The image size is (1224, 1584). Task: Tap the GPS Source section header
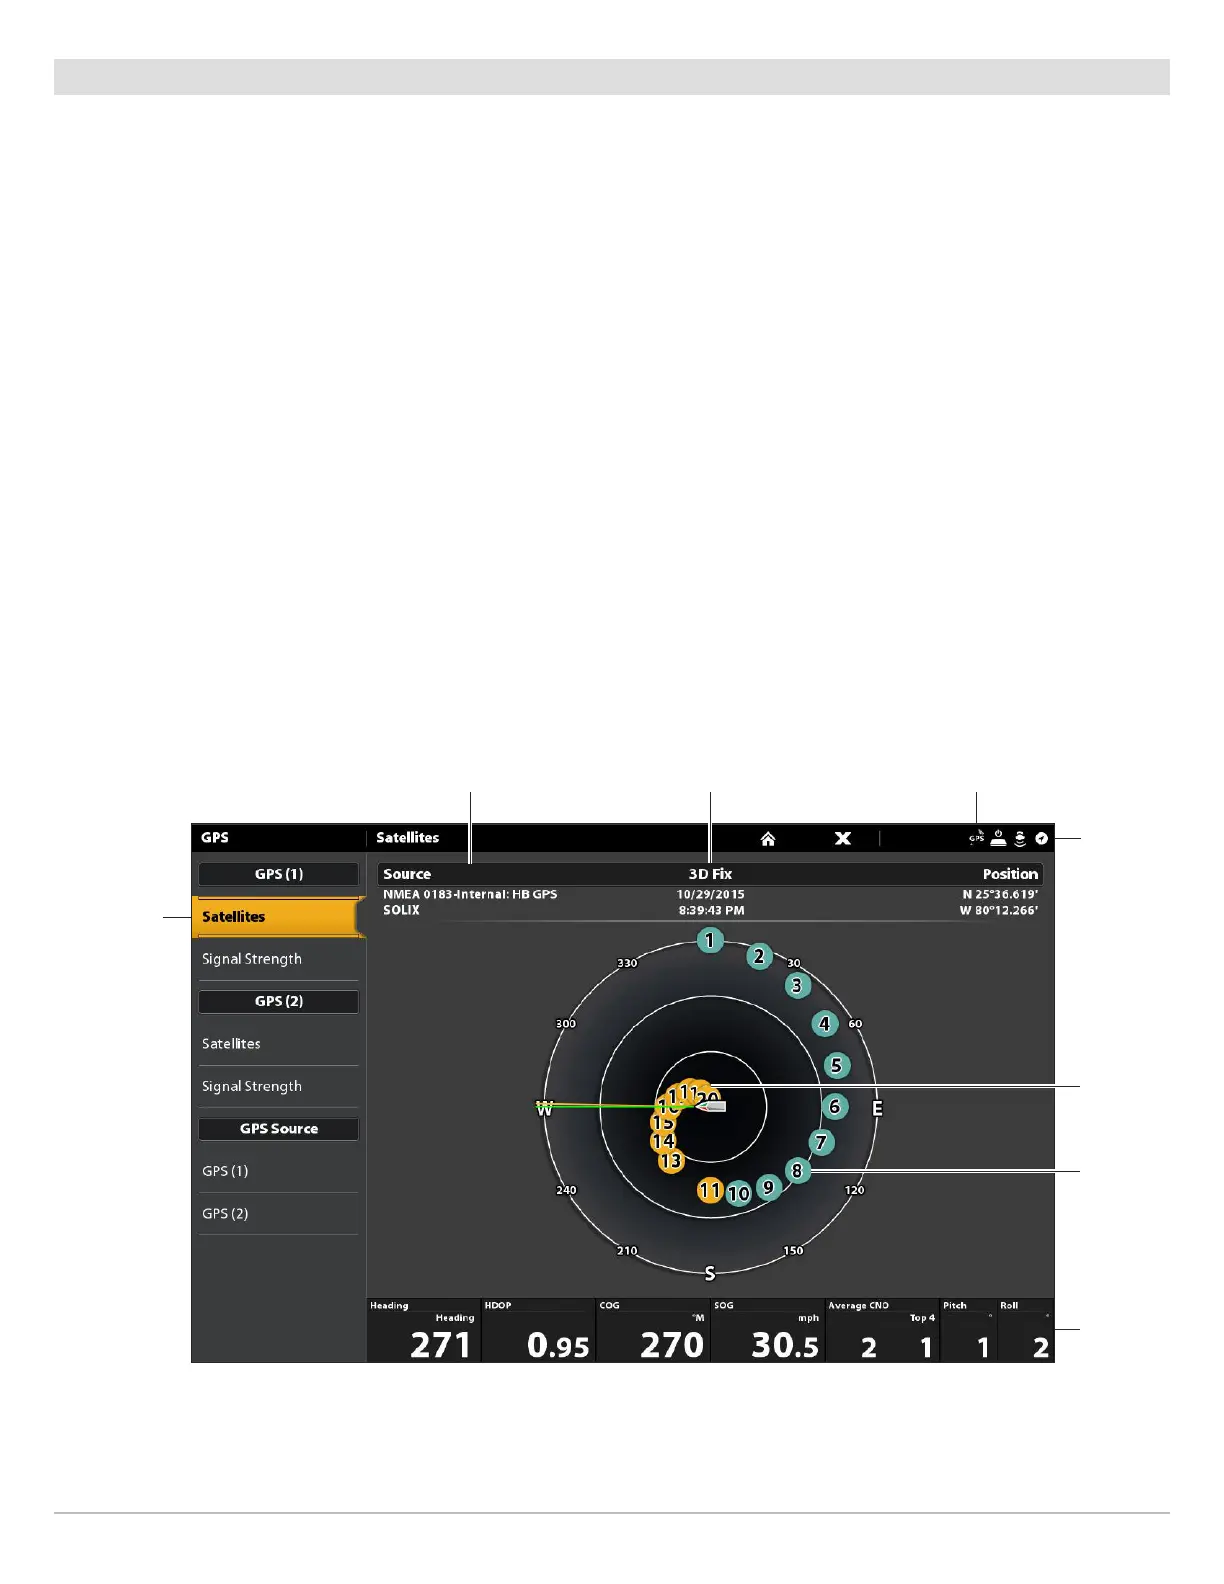[278, 1129]
